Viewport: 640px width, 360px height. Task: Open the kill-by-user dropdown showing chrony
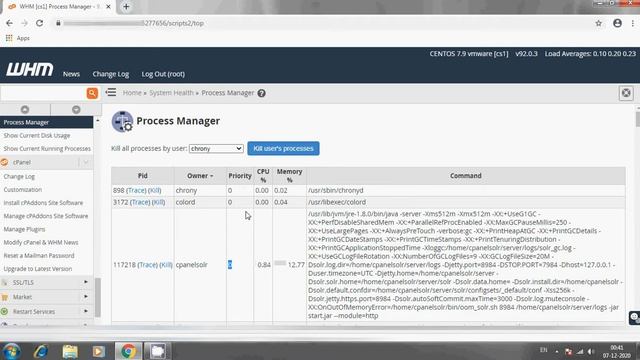[x=216, y=149]
